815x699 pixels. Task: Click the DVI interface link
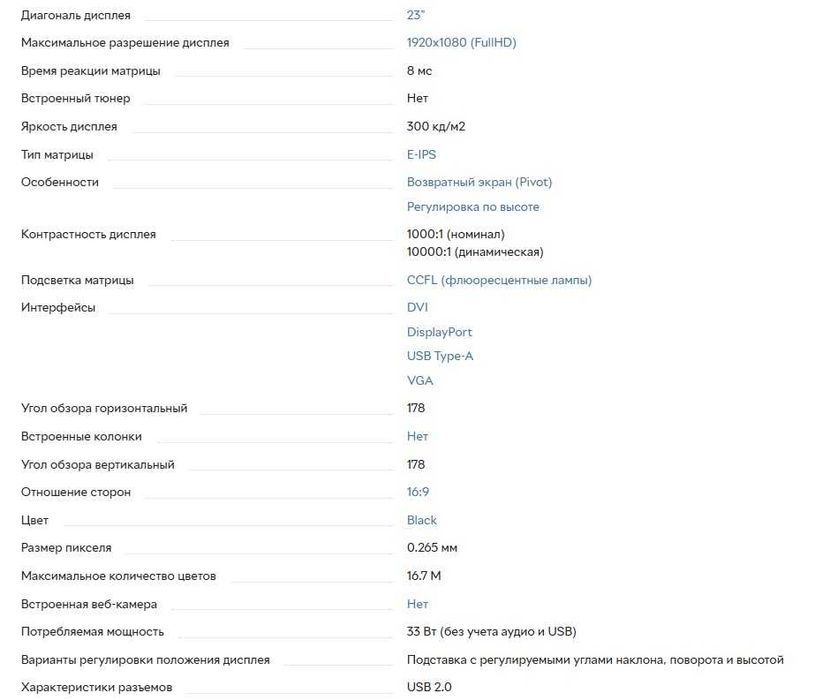click(417, 307)
